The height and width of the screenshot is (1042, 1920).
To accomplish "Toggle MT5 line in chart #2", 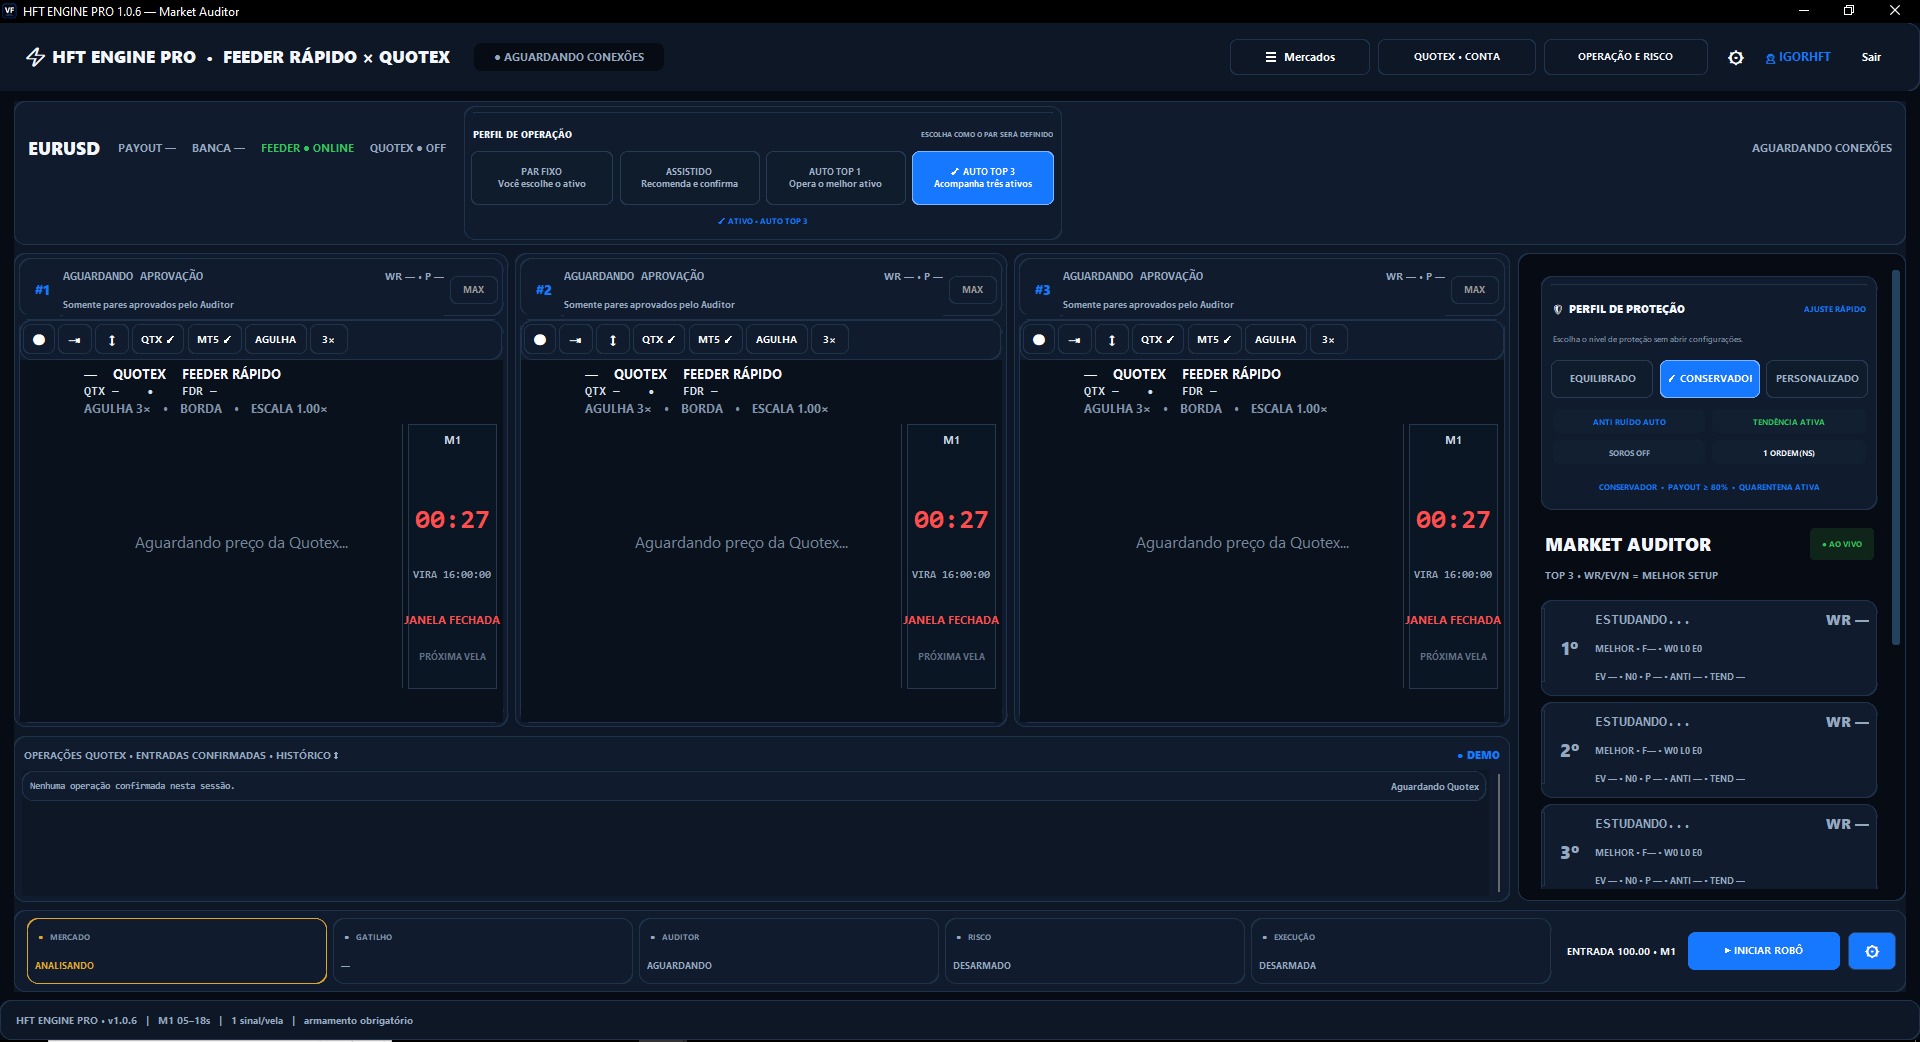I will pos(715,340).
